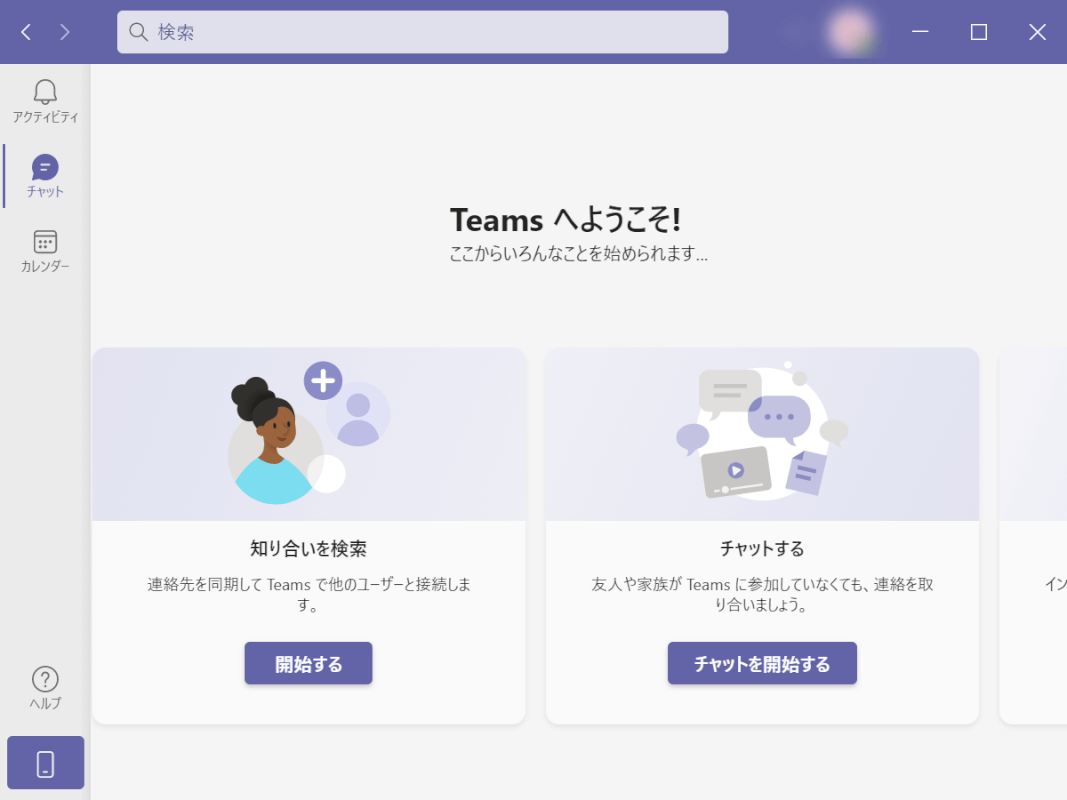Close the Teams window
This screenshot has height=800, width=1067.
pyautogui.click(x=1037, y=32)
